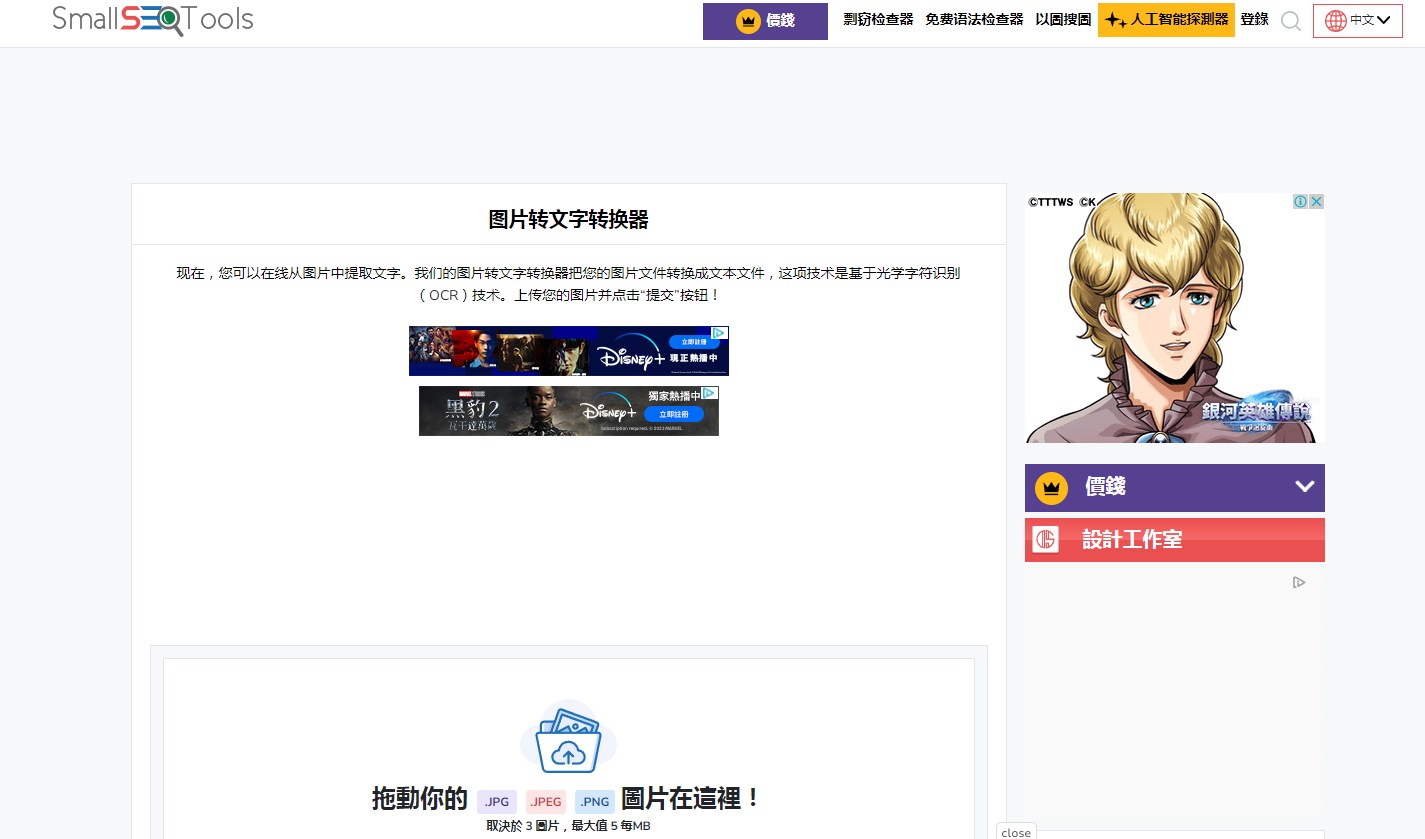Go to 以圖搜圖 in the navigation bar
This screenshot has height=839, width=1425.
tap(1063, 19)
